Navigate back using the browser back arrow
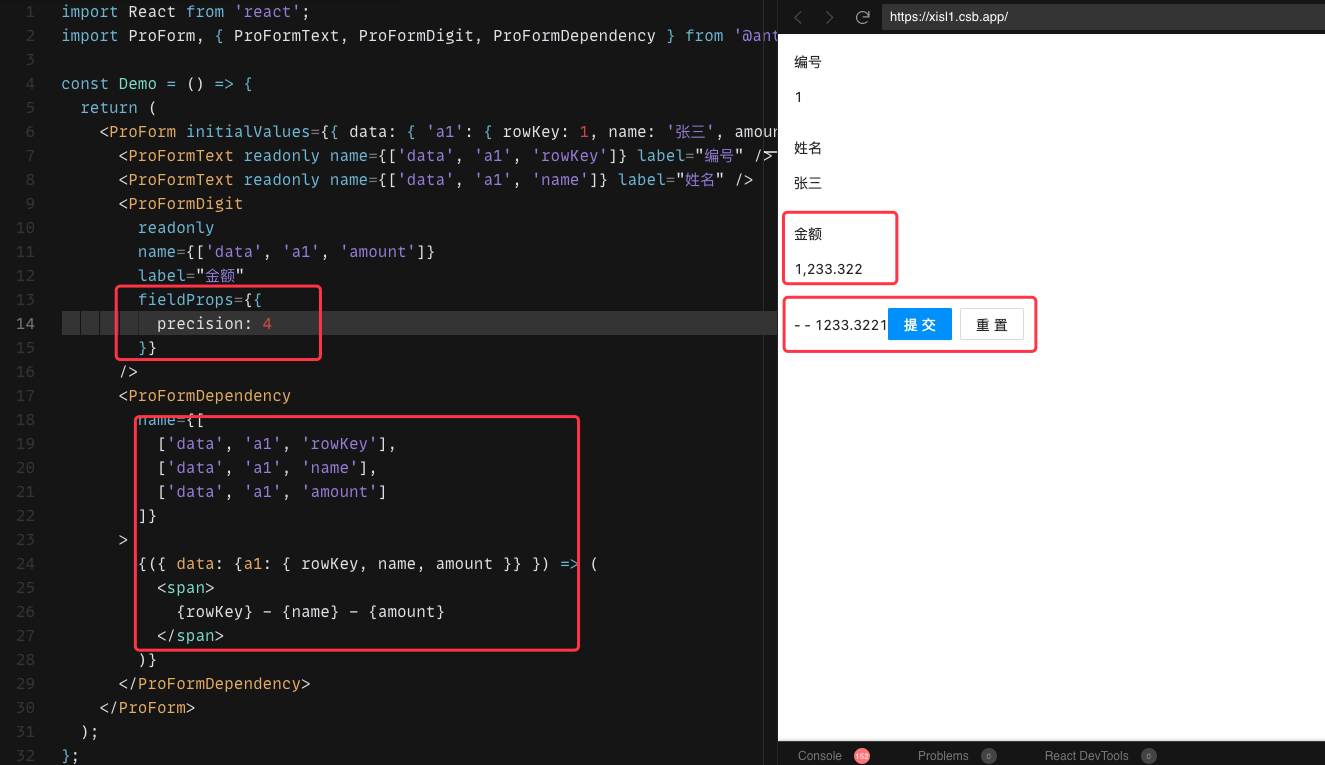 pos(797,17)
